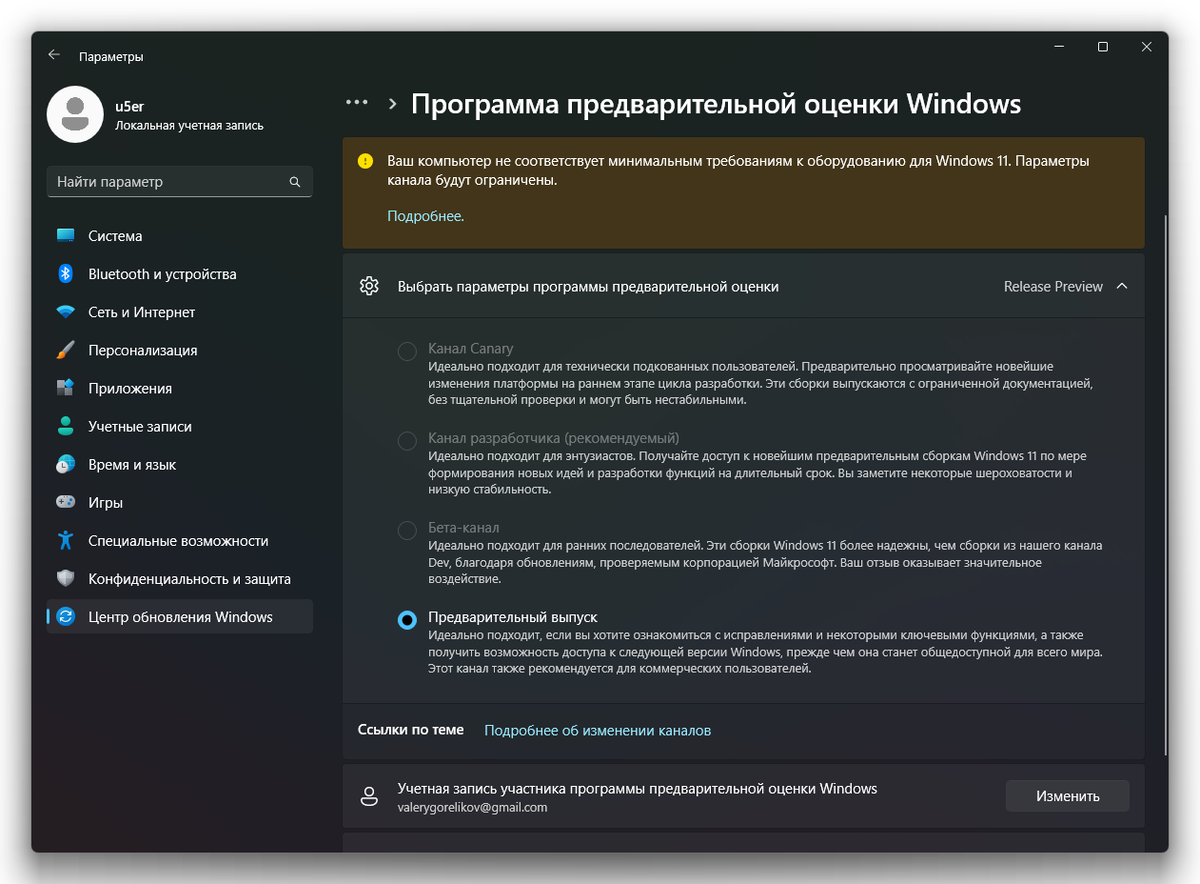This screenshot has width=1200, height=884.
Task: Open Система settings
Action: 180,236
